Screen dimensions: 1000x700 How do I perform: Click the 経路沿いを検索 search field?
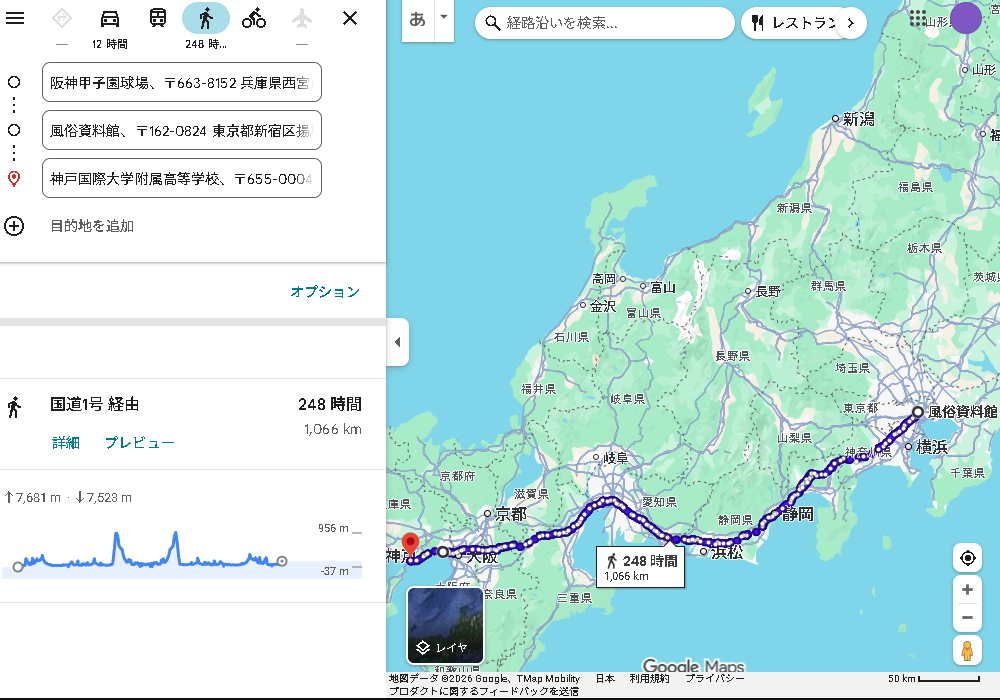click(x=610, y=23)
